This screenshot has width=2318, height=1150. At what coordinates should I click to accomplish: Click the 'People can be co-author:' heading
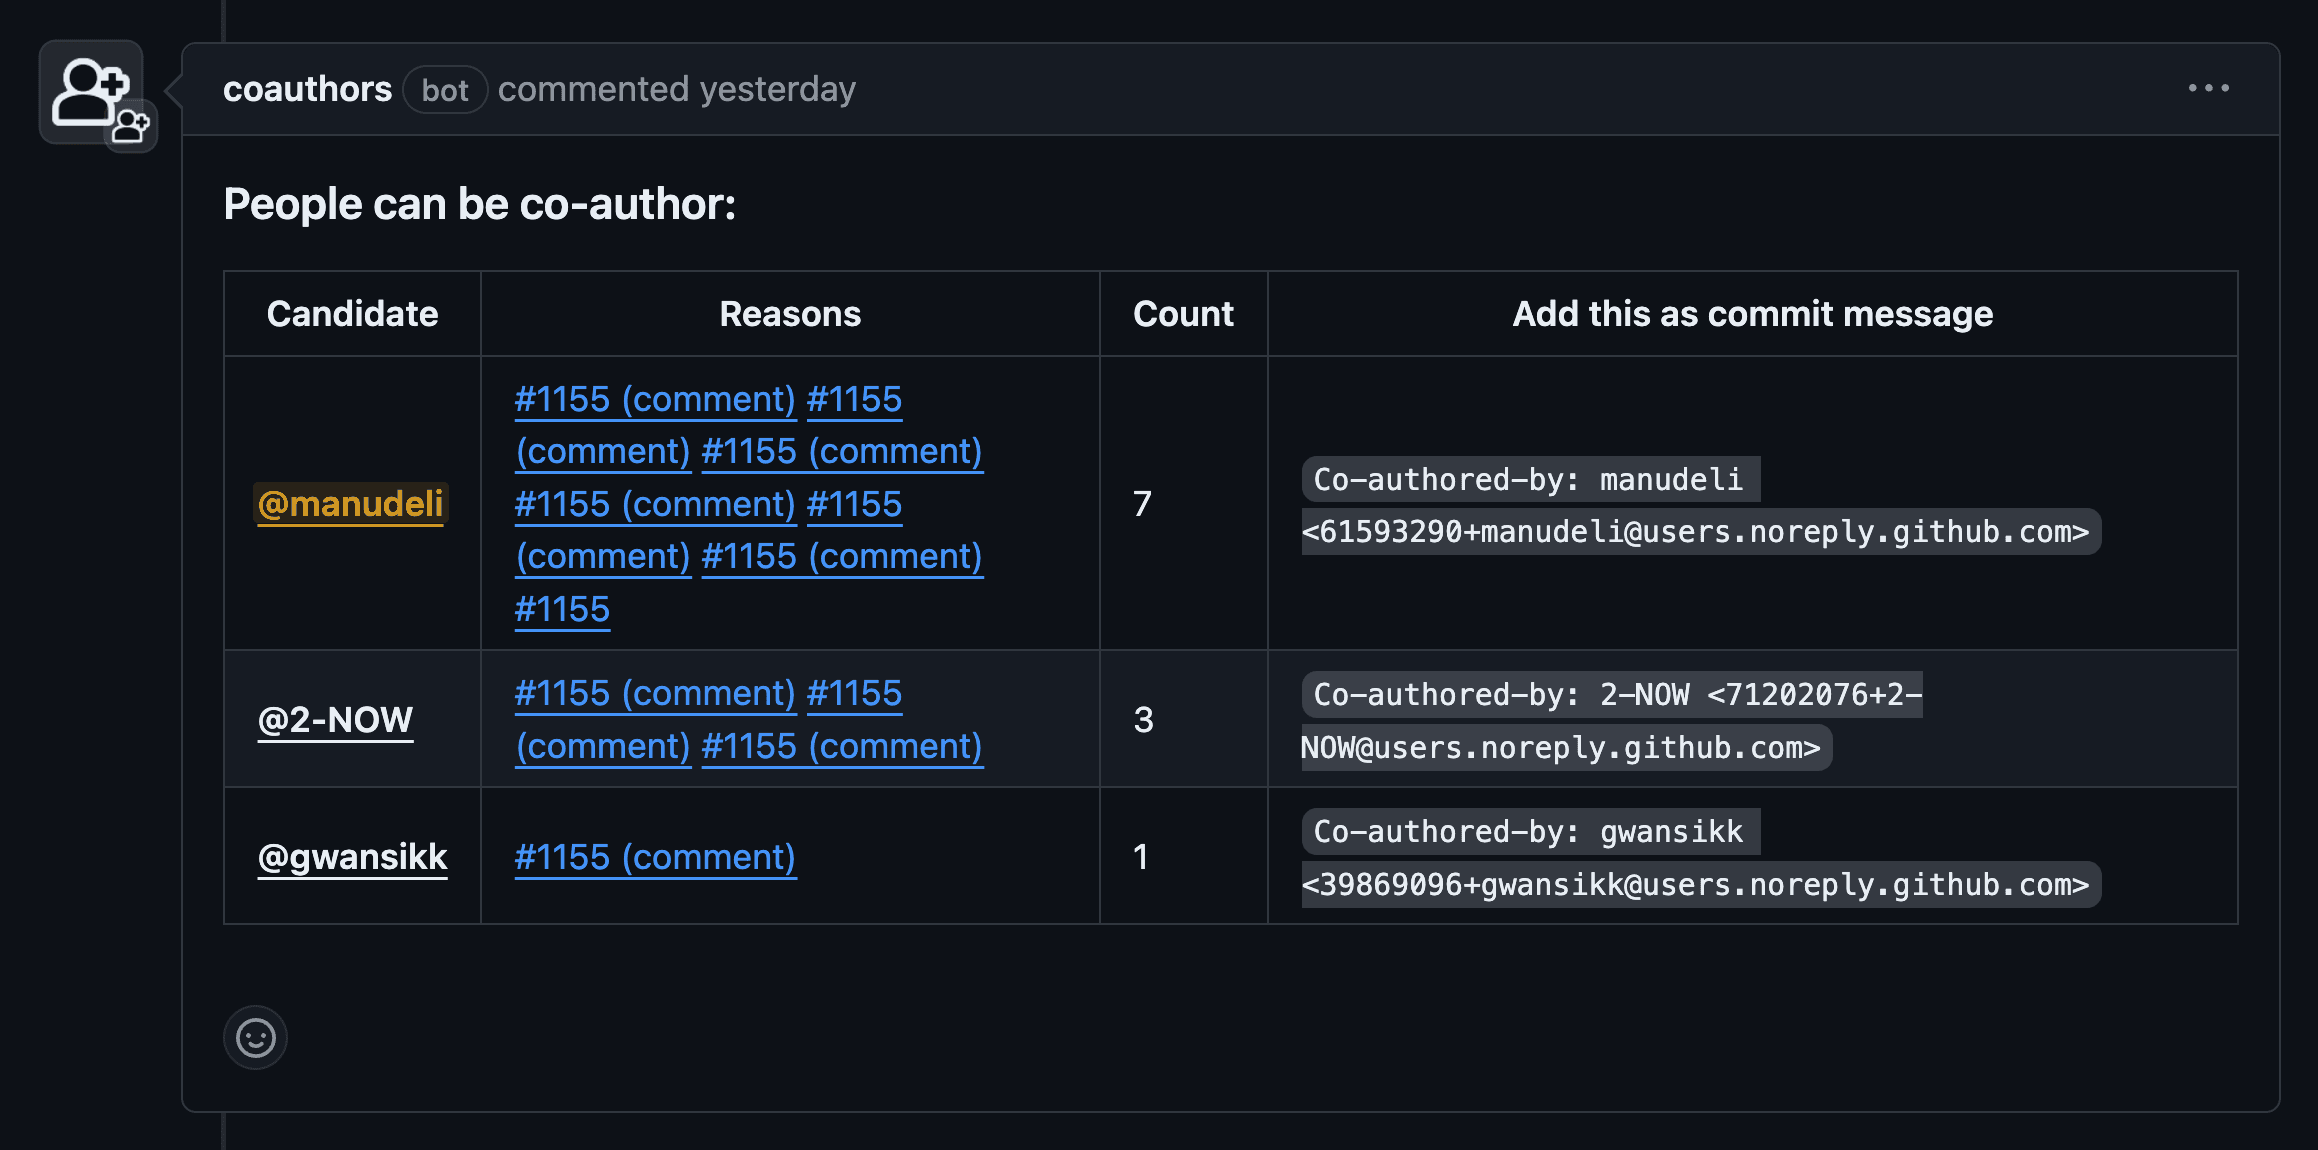(480, 204)
